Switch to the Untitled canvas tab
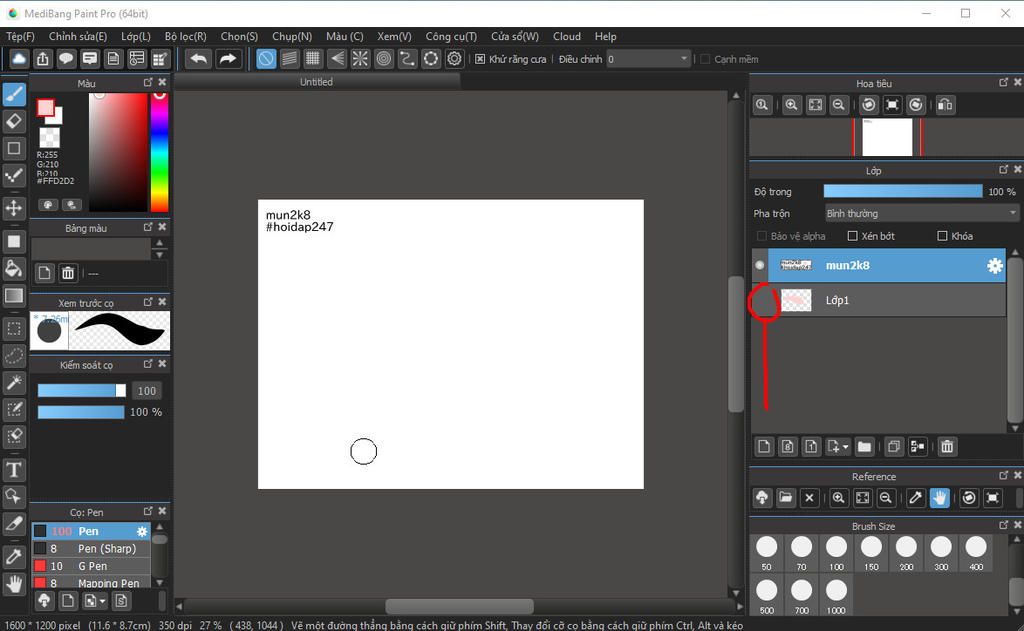 coord(317,82)
